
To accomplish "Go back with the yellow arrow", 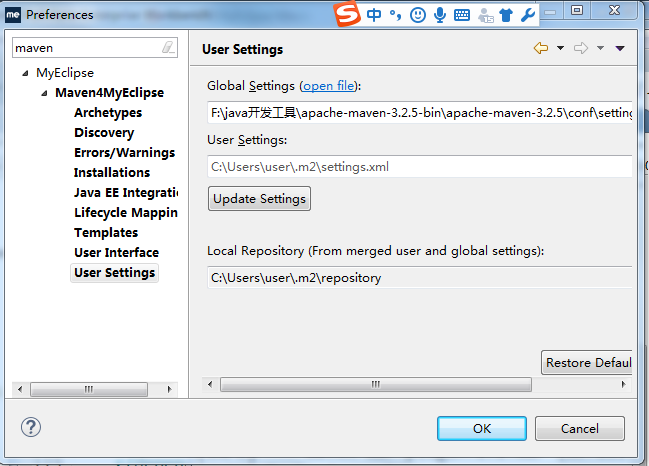I will point(541,48).
